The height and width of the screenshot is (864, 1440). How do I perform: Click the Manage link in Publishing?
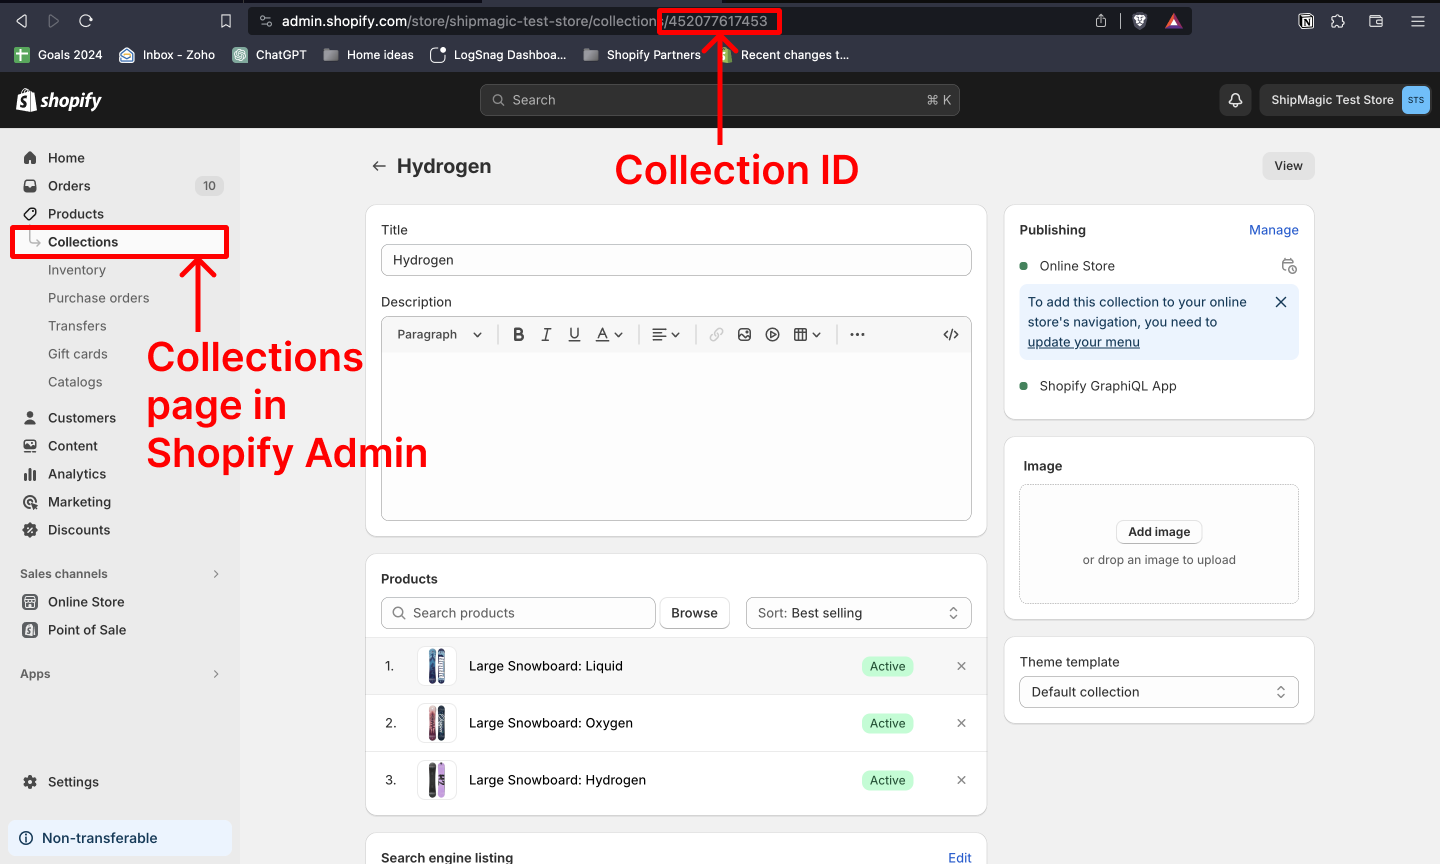(1274, 230)
